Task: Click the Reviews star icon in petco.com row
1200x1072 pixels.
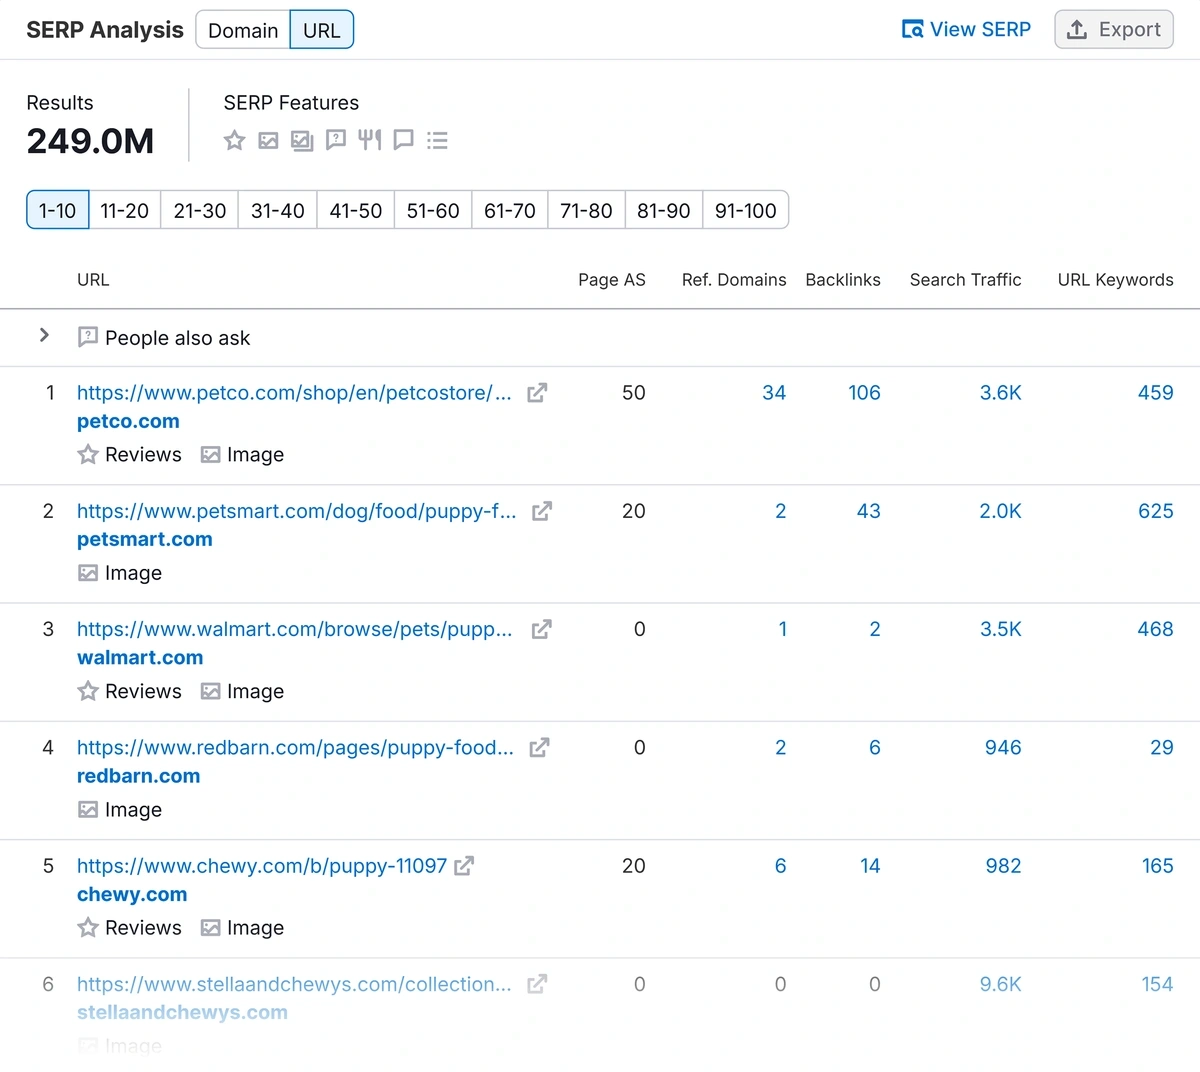Action: tap(88, 454)
